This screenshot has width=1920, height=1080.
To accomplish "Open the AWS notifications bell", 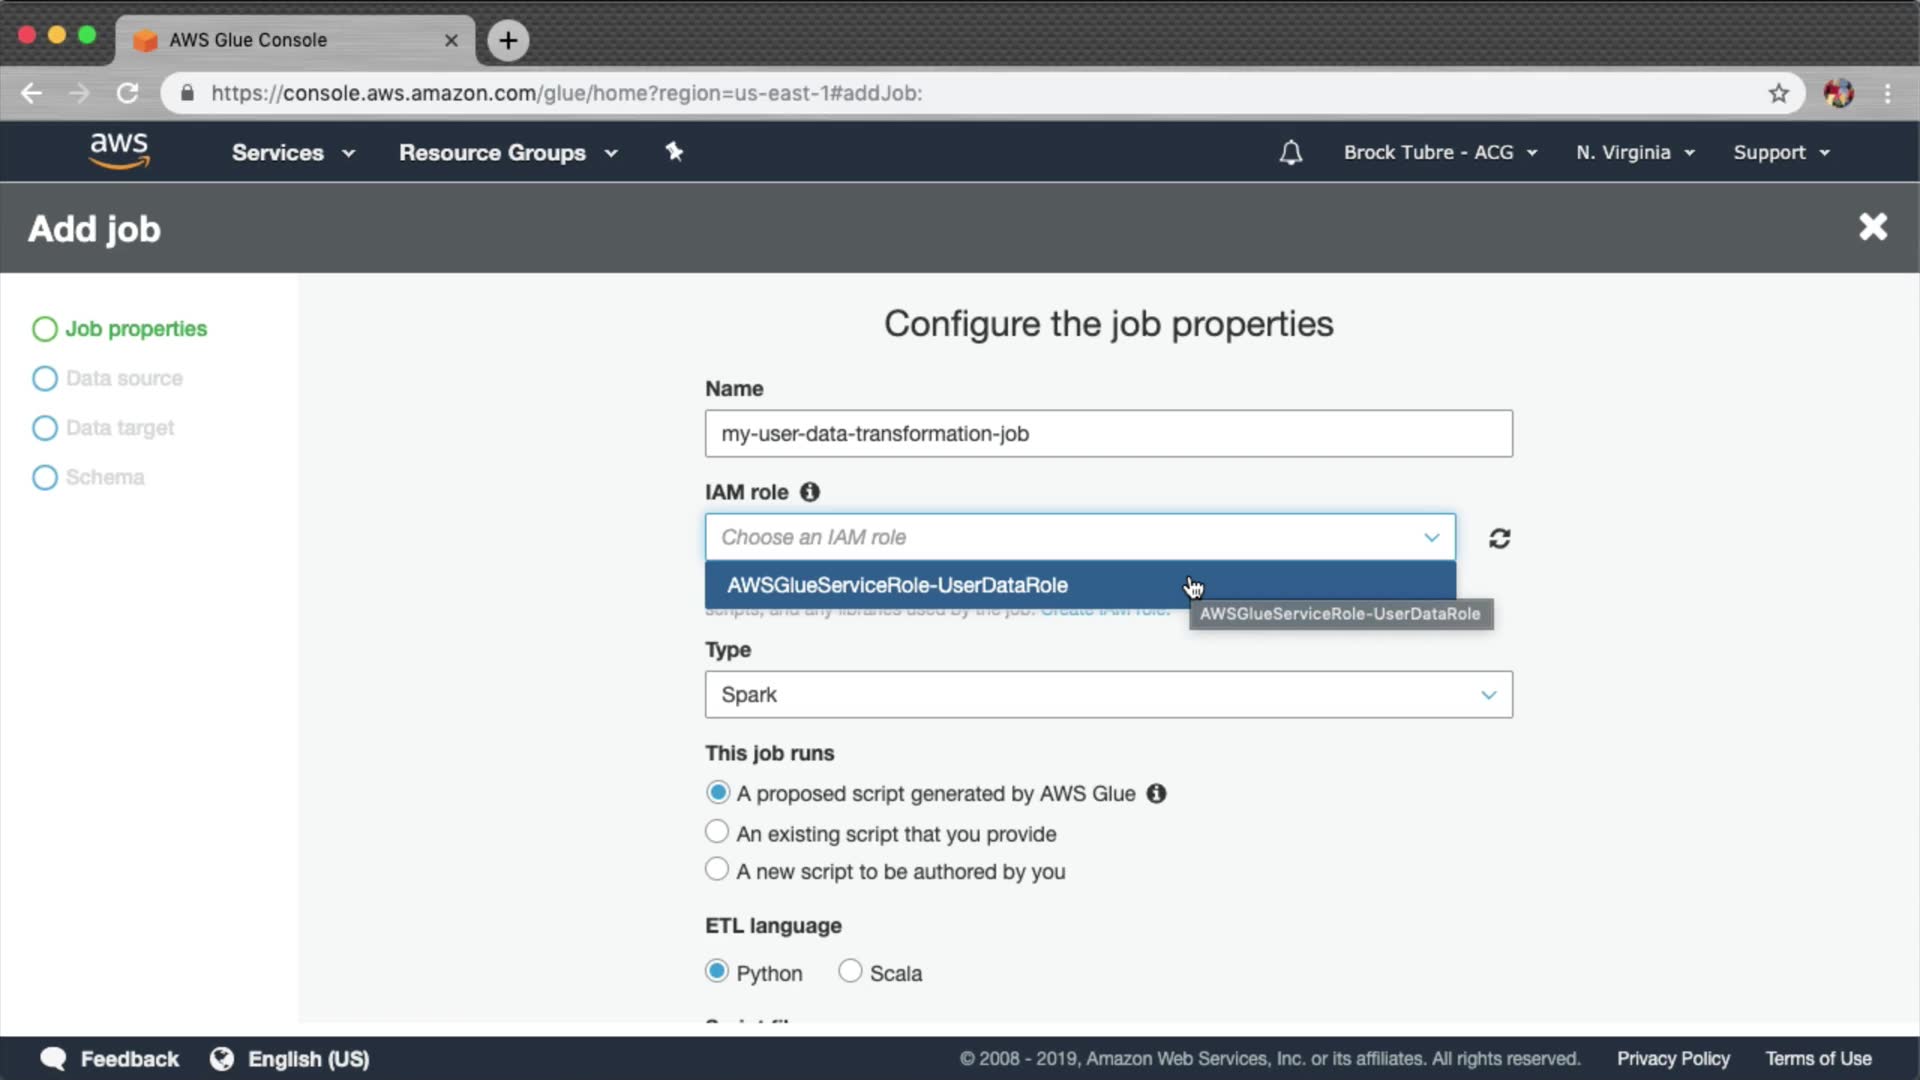I will (x=1291, y=153).
